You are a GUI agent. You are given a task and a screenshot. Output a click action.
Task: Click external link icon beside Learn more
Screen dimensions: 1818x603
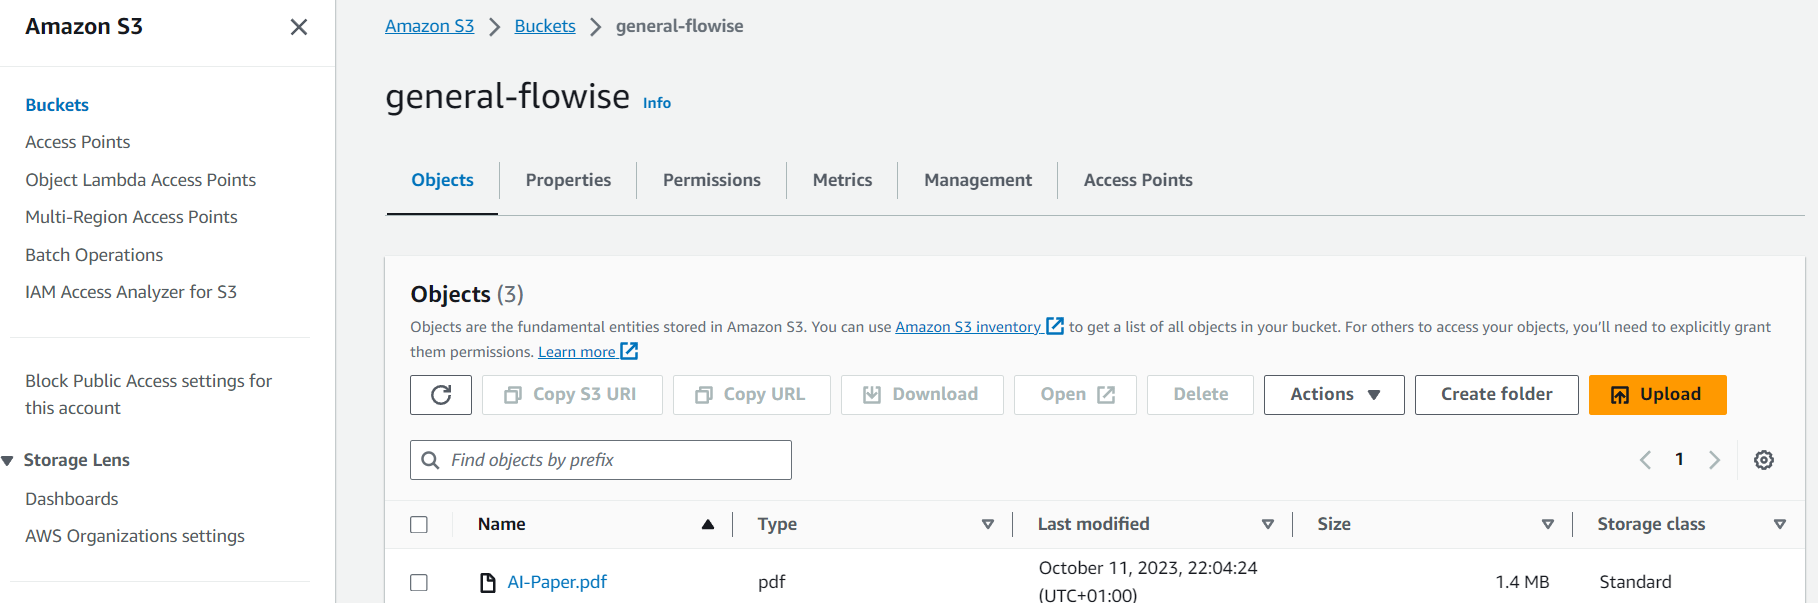point(629,351)
